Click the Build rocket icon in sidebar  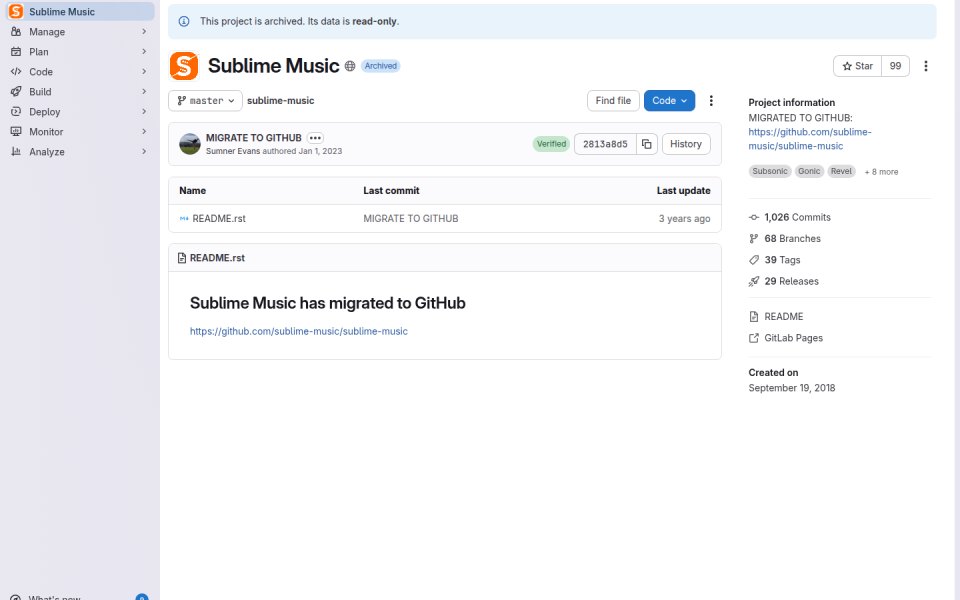pos(16,92)
